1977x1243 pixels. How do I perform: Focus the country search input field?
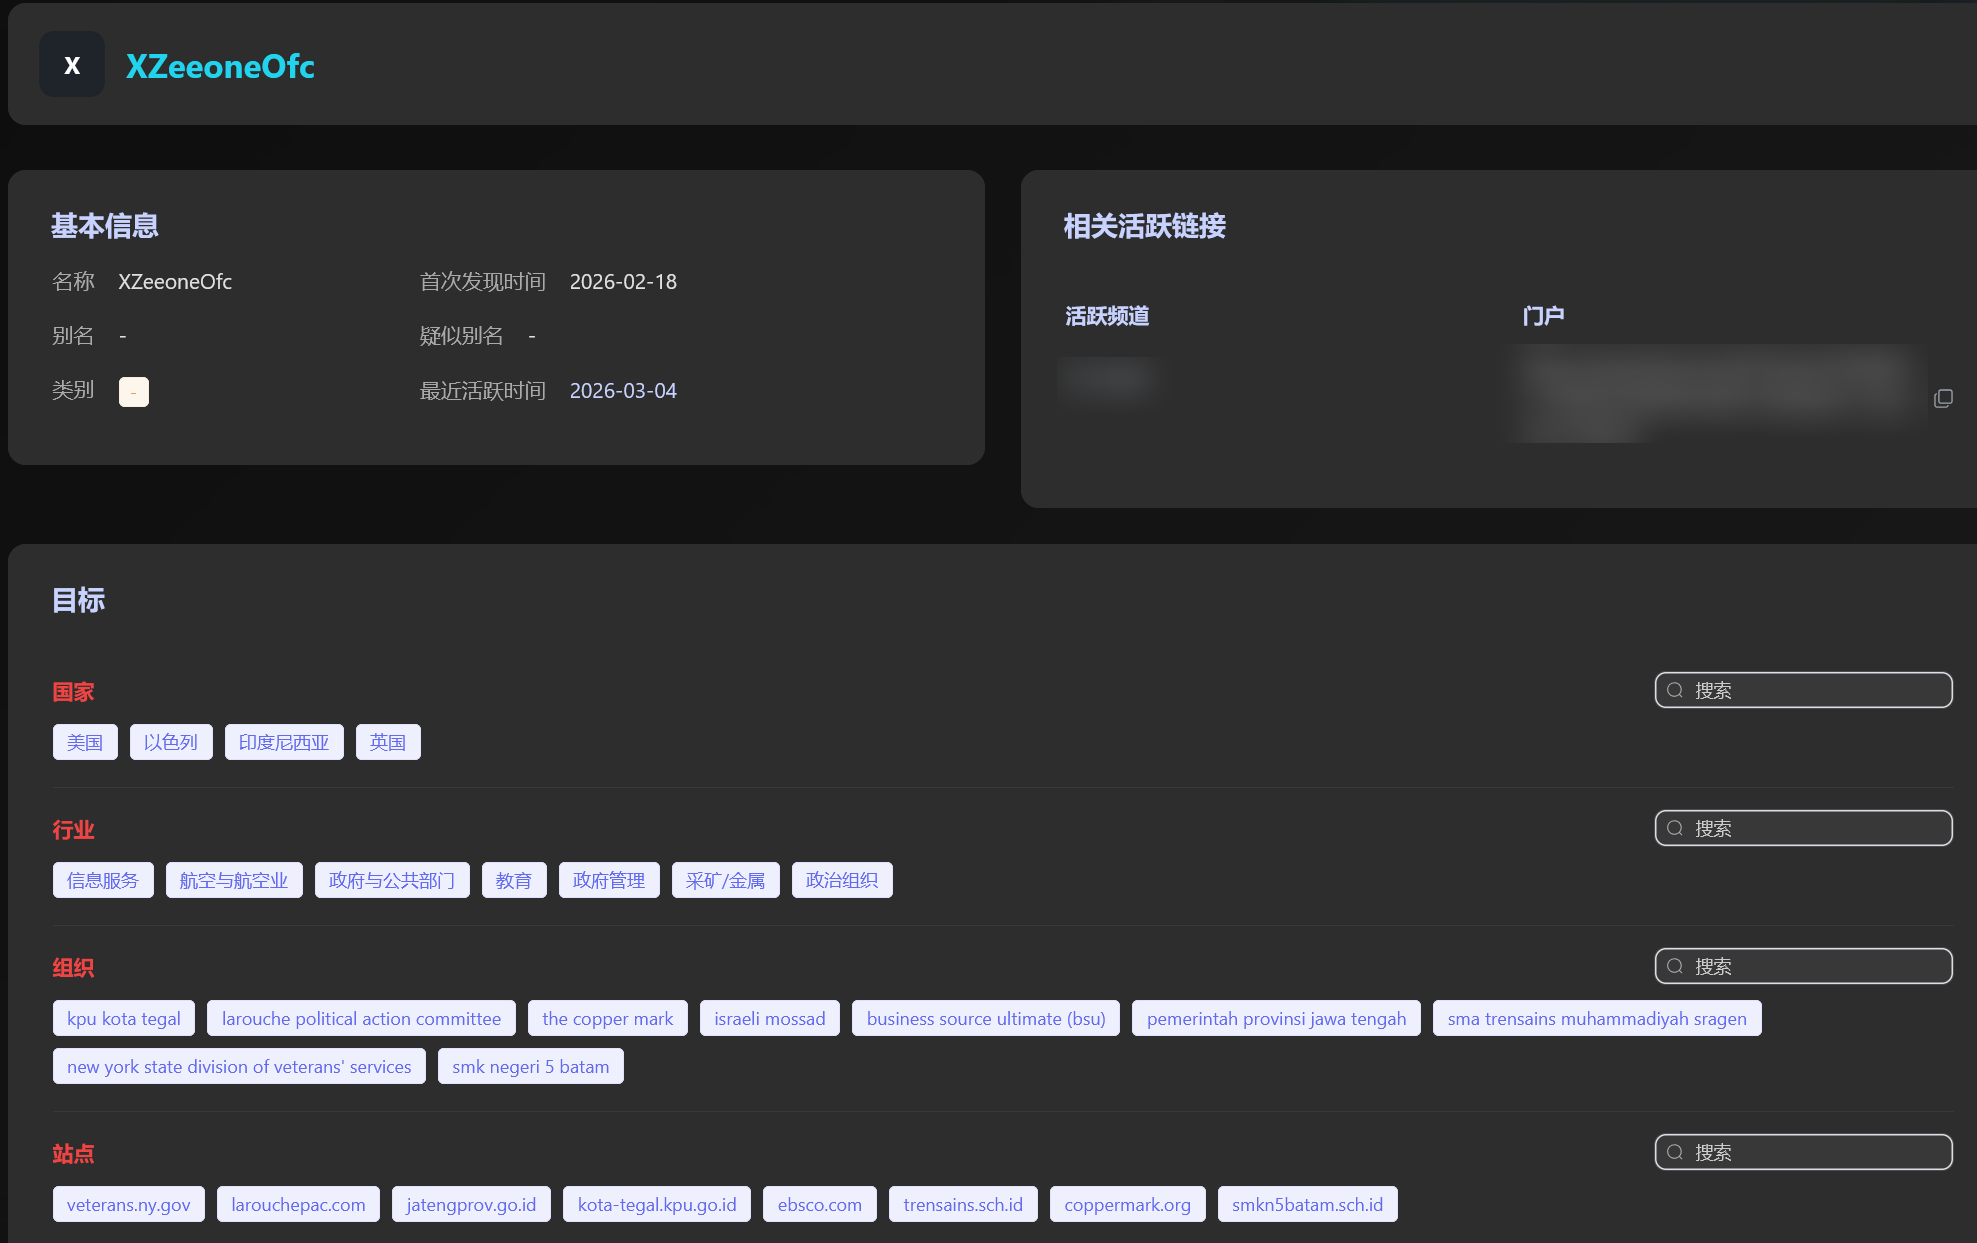coord(1815,690)
